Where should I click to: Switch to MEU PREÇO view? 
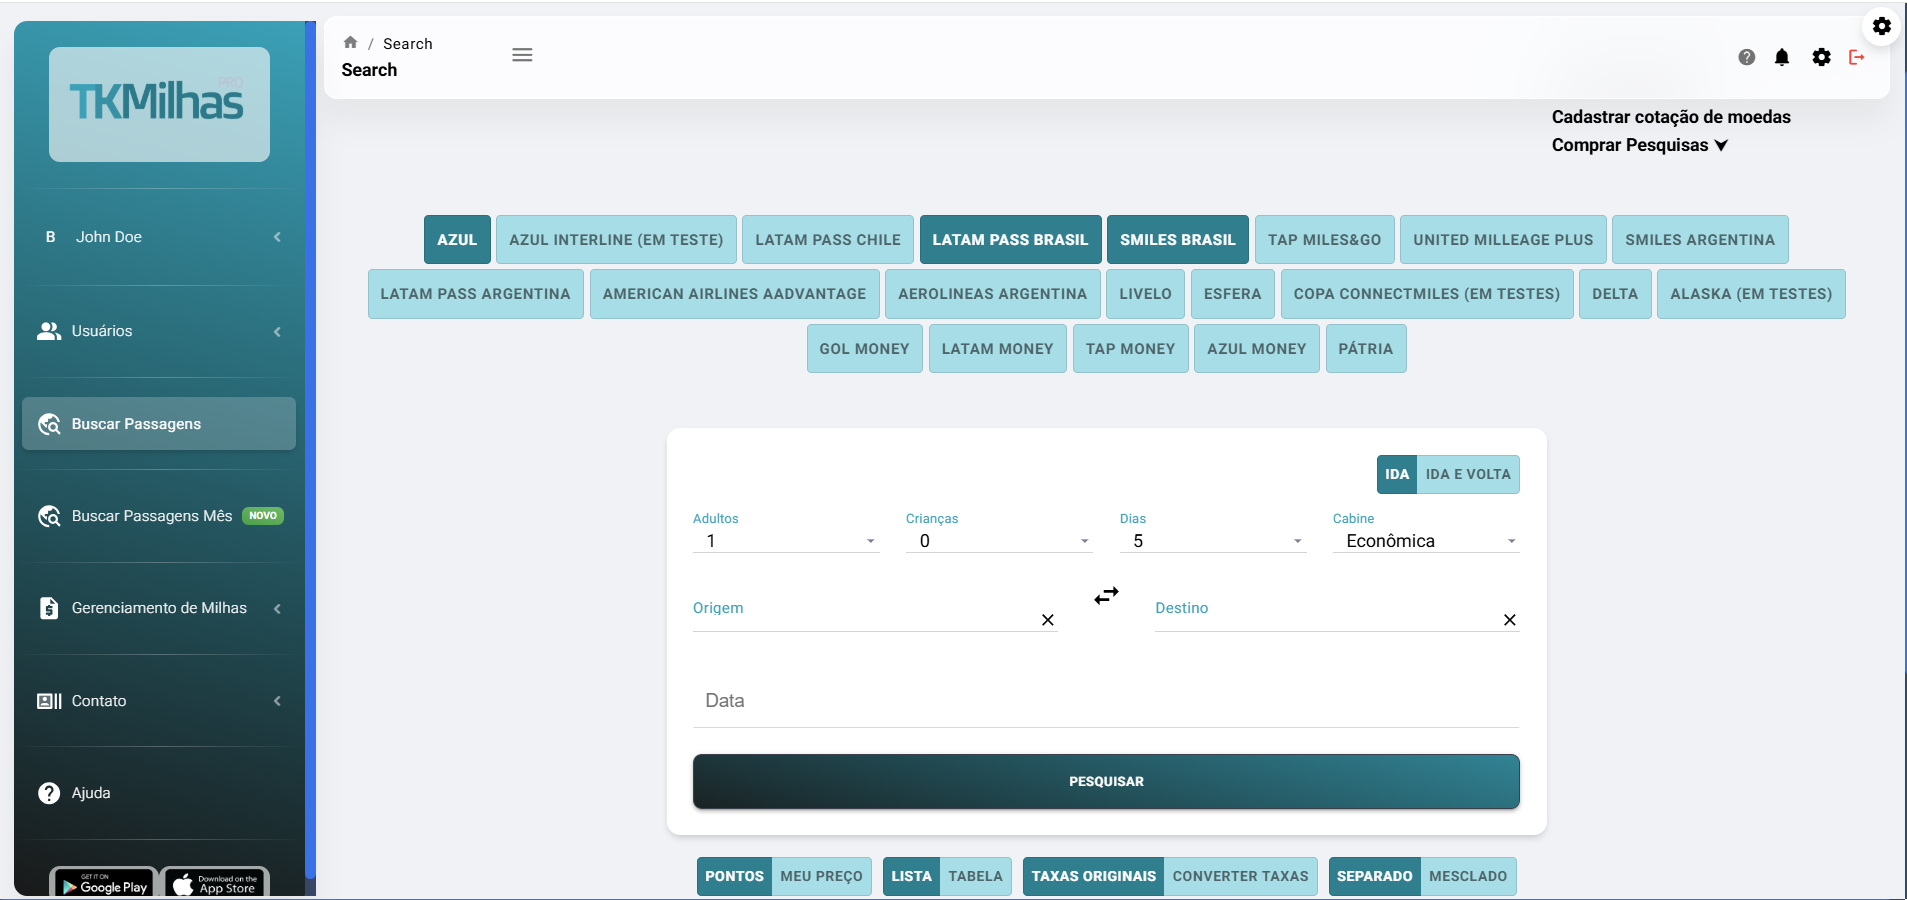[821, 876]
